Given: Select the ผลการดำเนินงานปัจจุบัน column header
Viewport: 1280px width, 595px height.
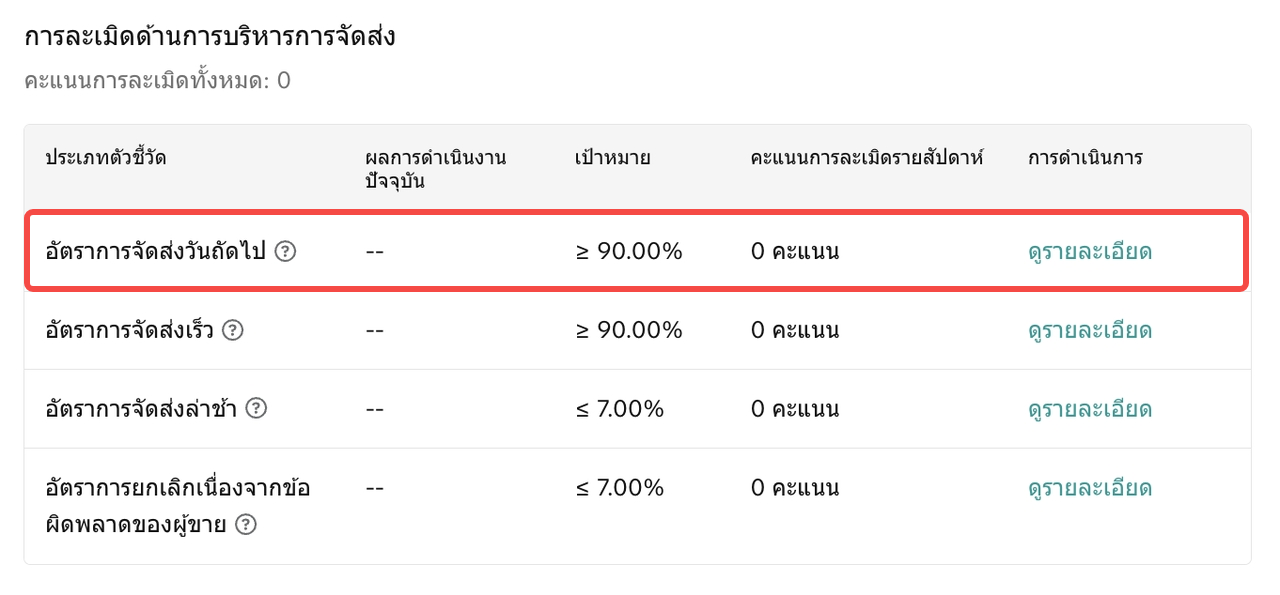Looking at the screenshot, I should point(436,168).
